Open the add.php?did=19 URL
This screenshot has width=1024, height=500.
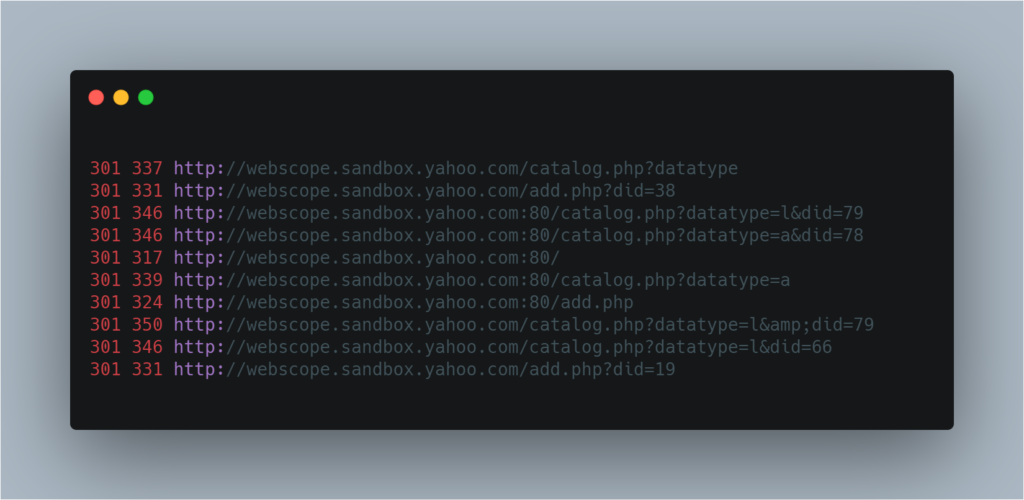[x=424, y=369]
